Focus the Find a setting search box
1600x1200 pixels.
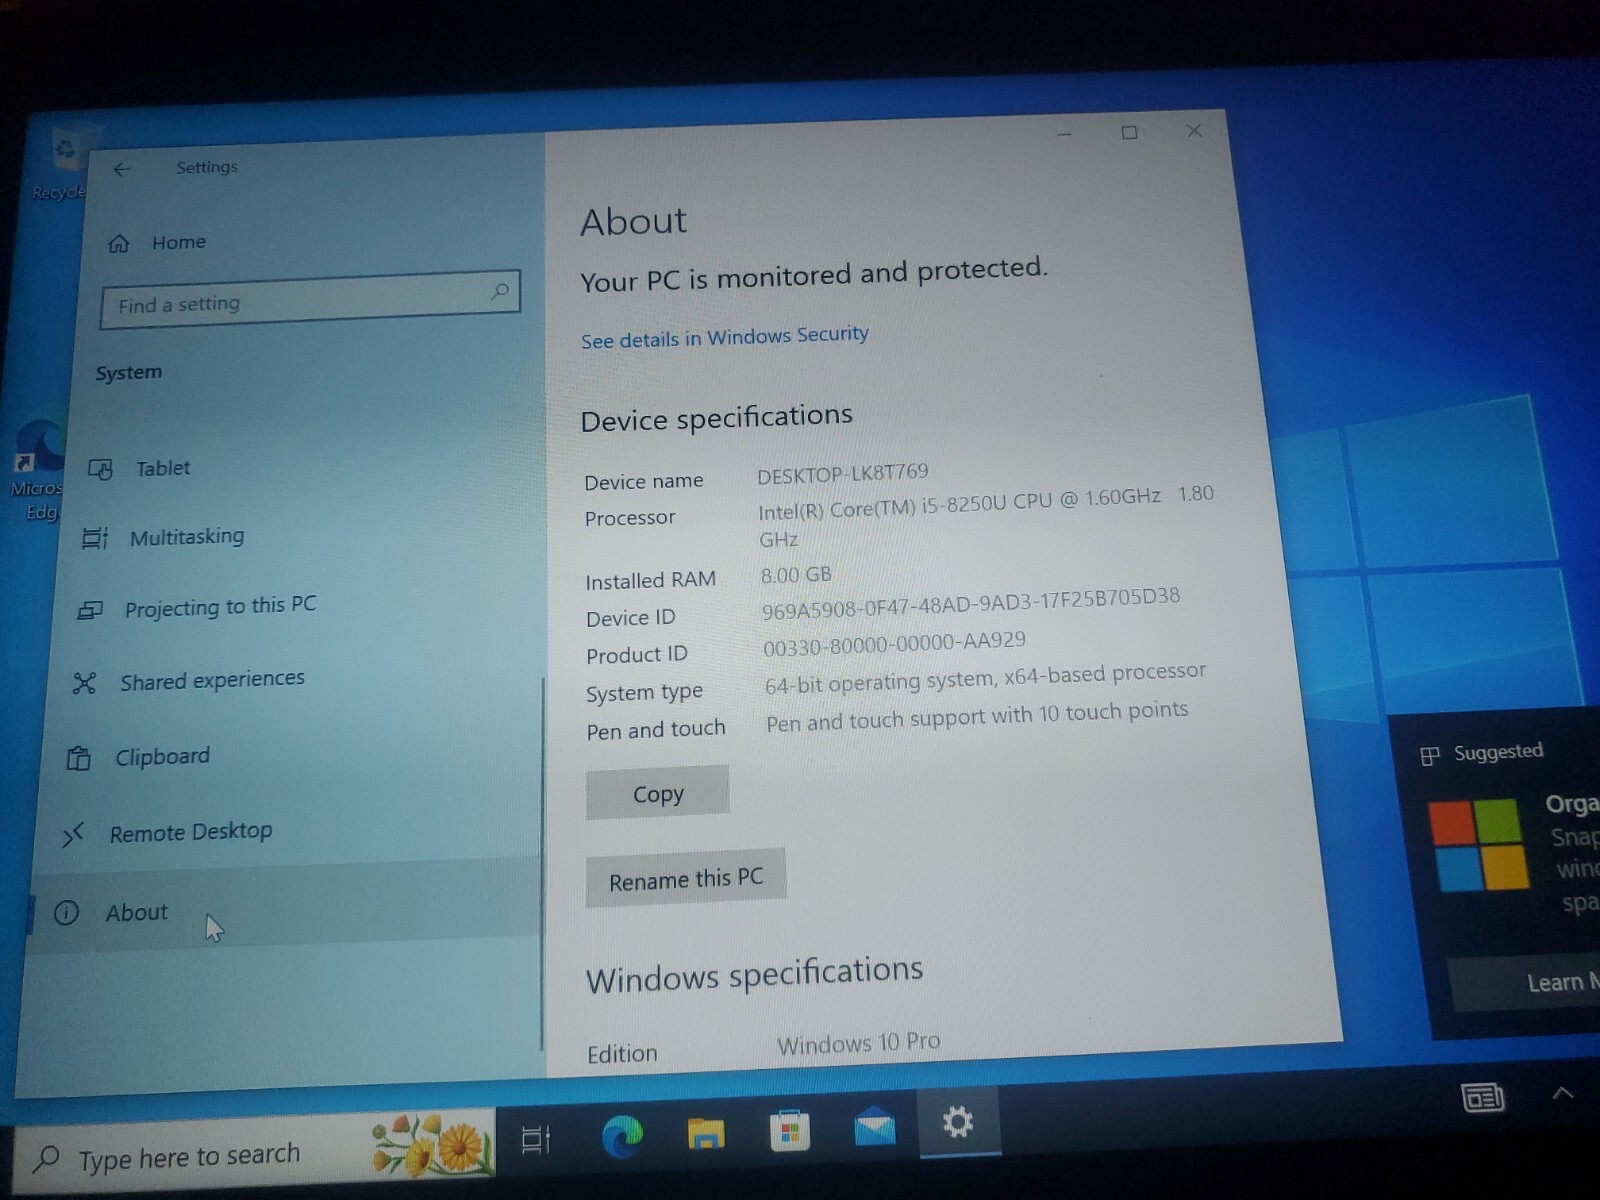point(310,299)
